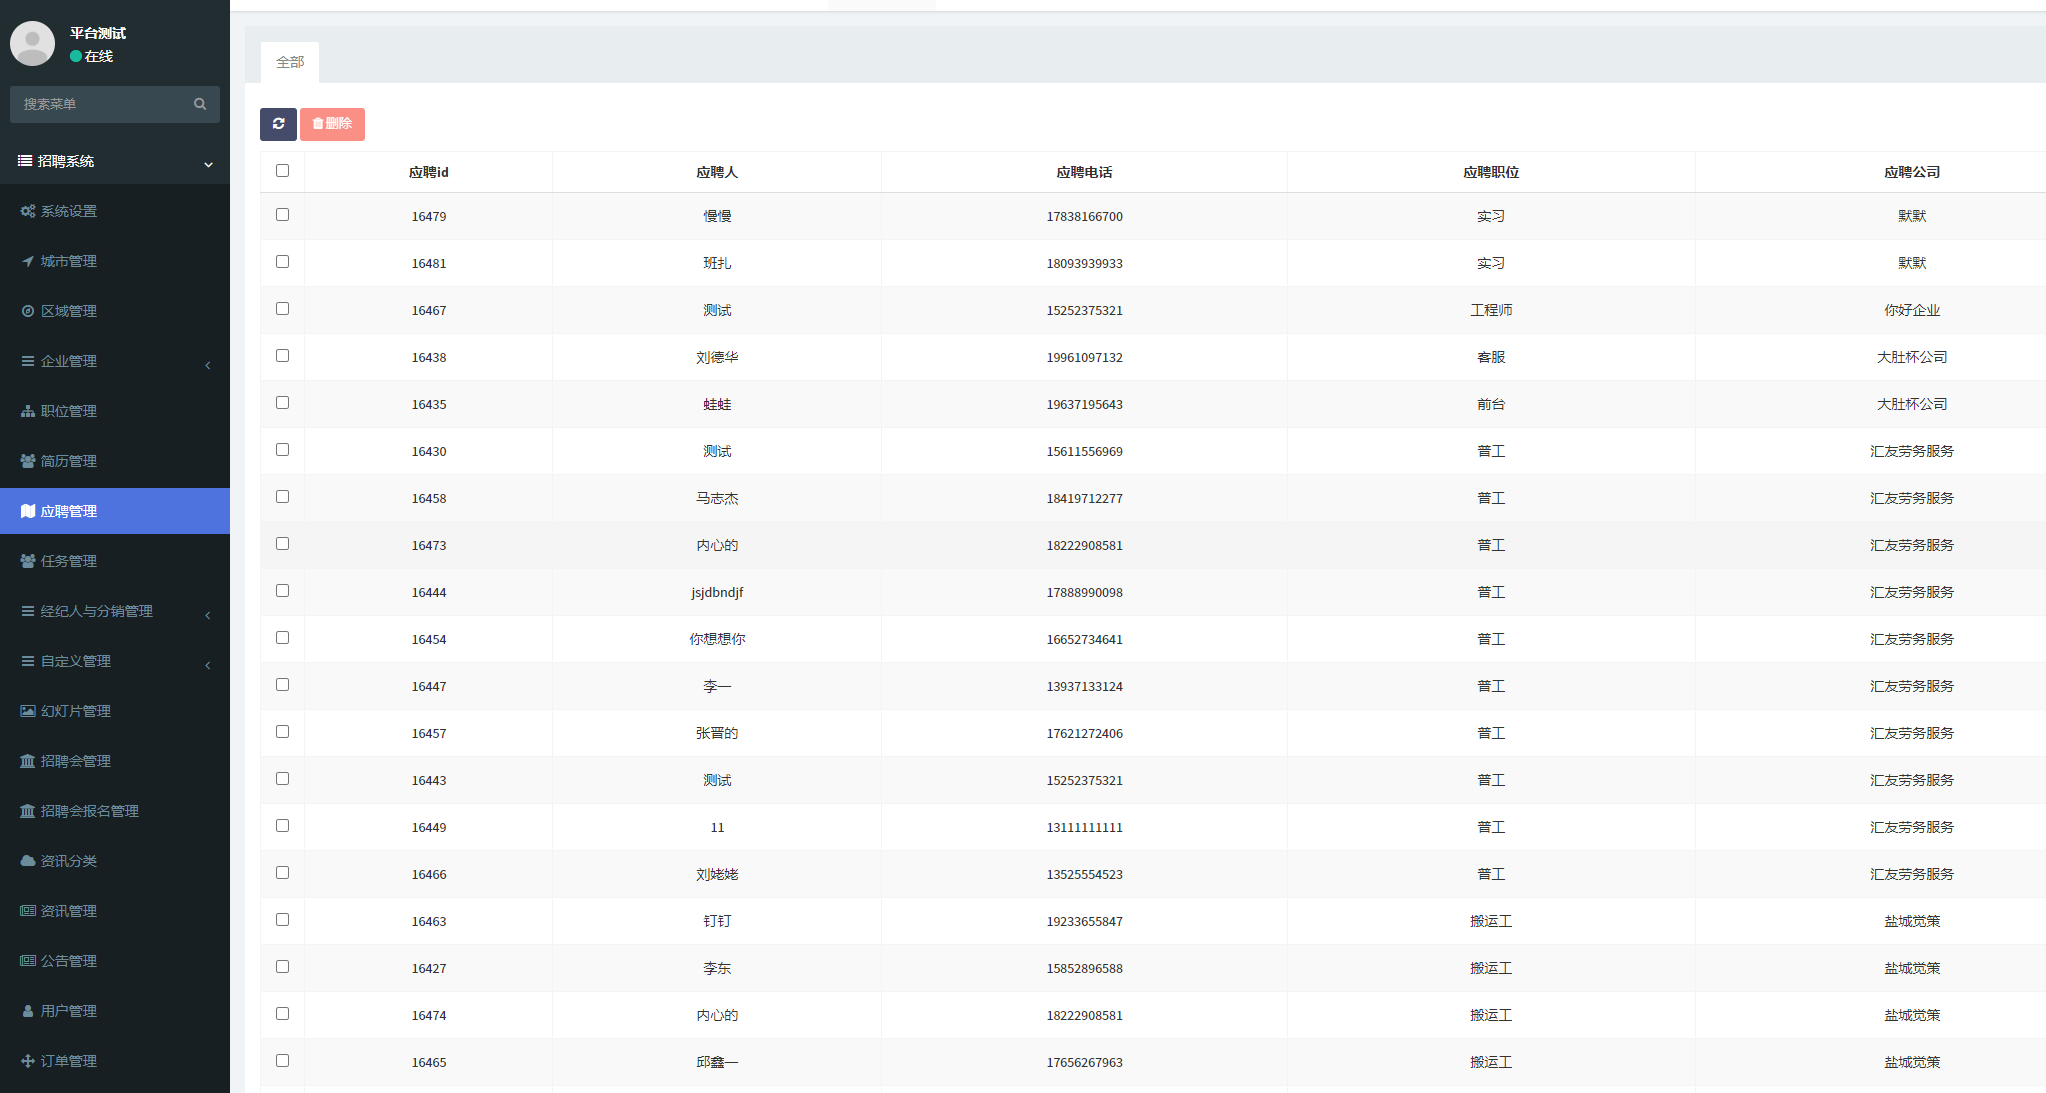
Task: Check the row with 应聘id 16479
Action: [282, 215]
